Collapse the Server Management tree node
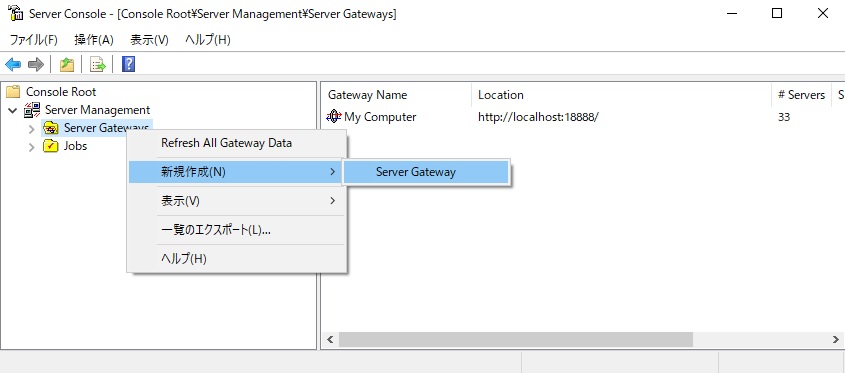 coord(13,110)
